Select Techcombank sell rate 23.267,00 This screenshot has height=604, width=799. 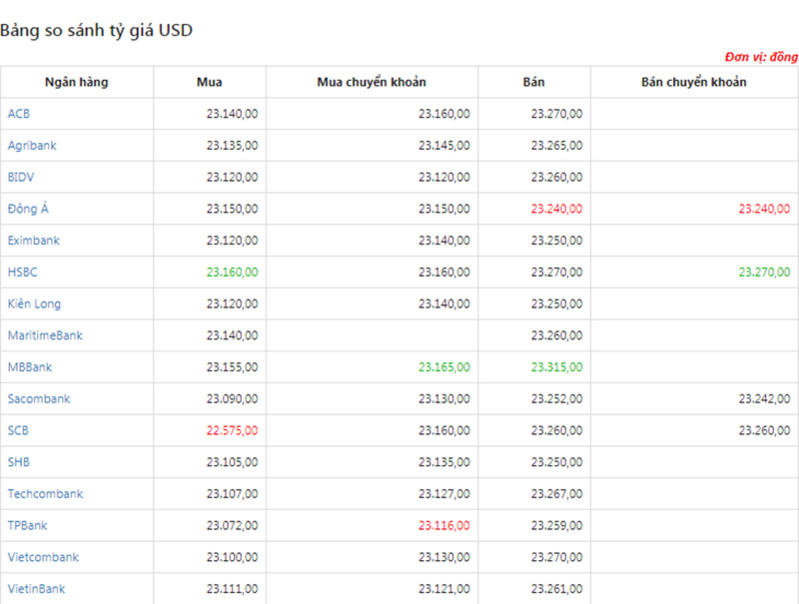coord(556,493)
